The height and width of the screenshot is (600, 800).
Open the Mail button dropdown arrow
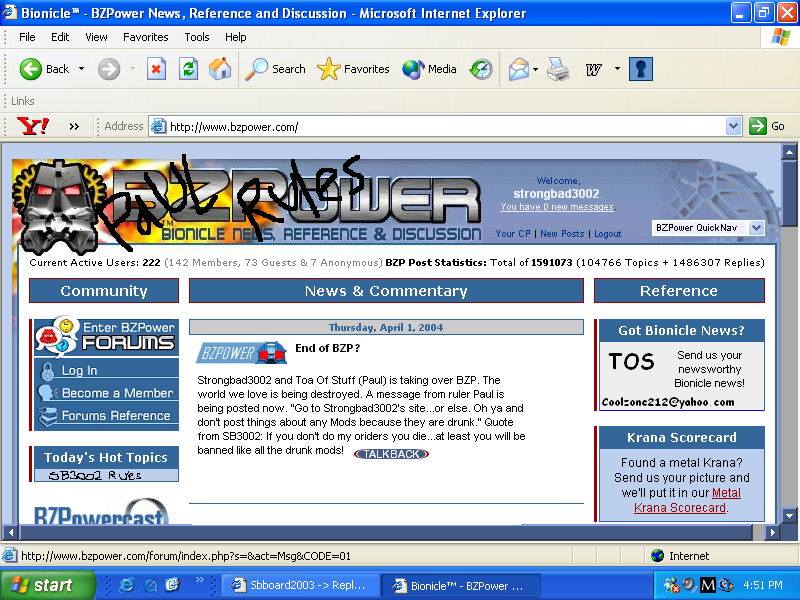[535, 69]
